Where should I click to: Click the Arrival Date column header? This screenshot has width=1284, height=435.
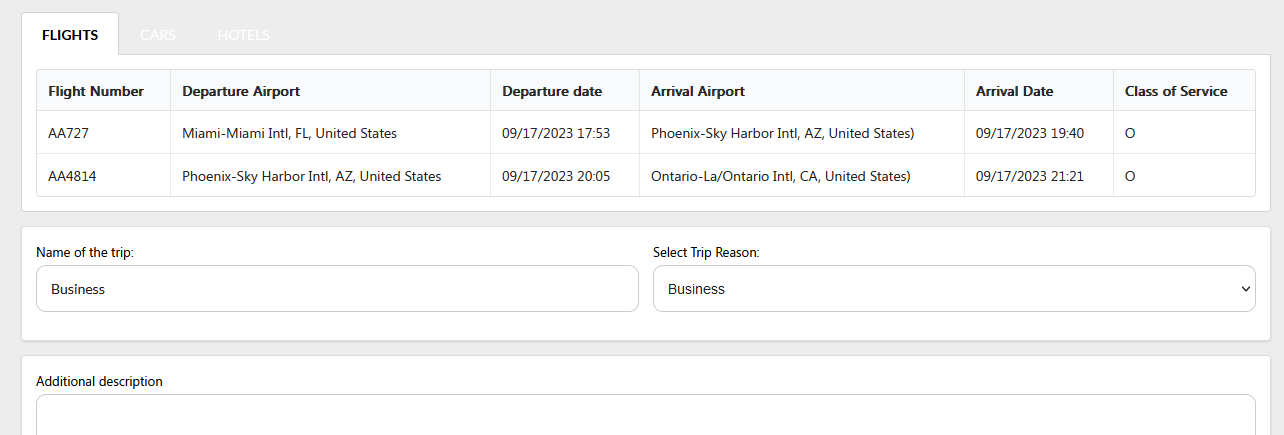point(1014,91)
